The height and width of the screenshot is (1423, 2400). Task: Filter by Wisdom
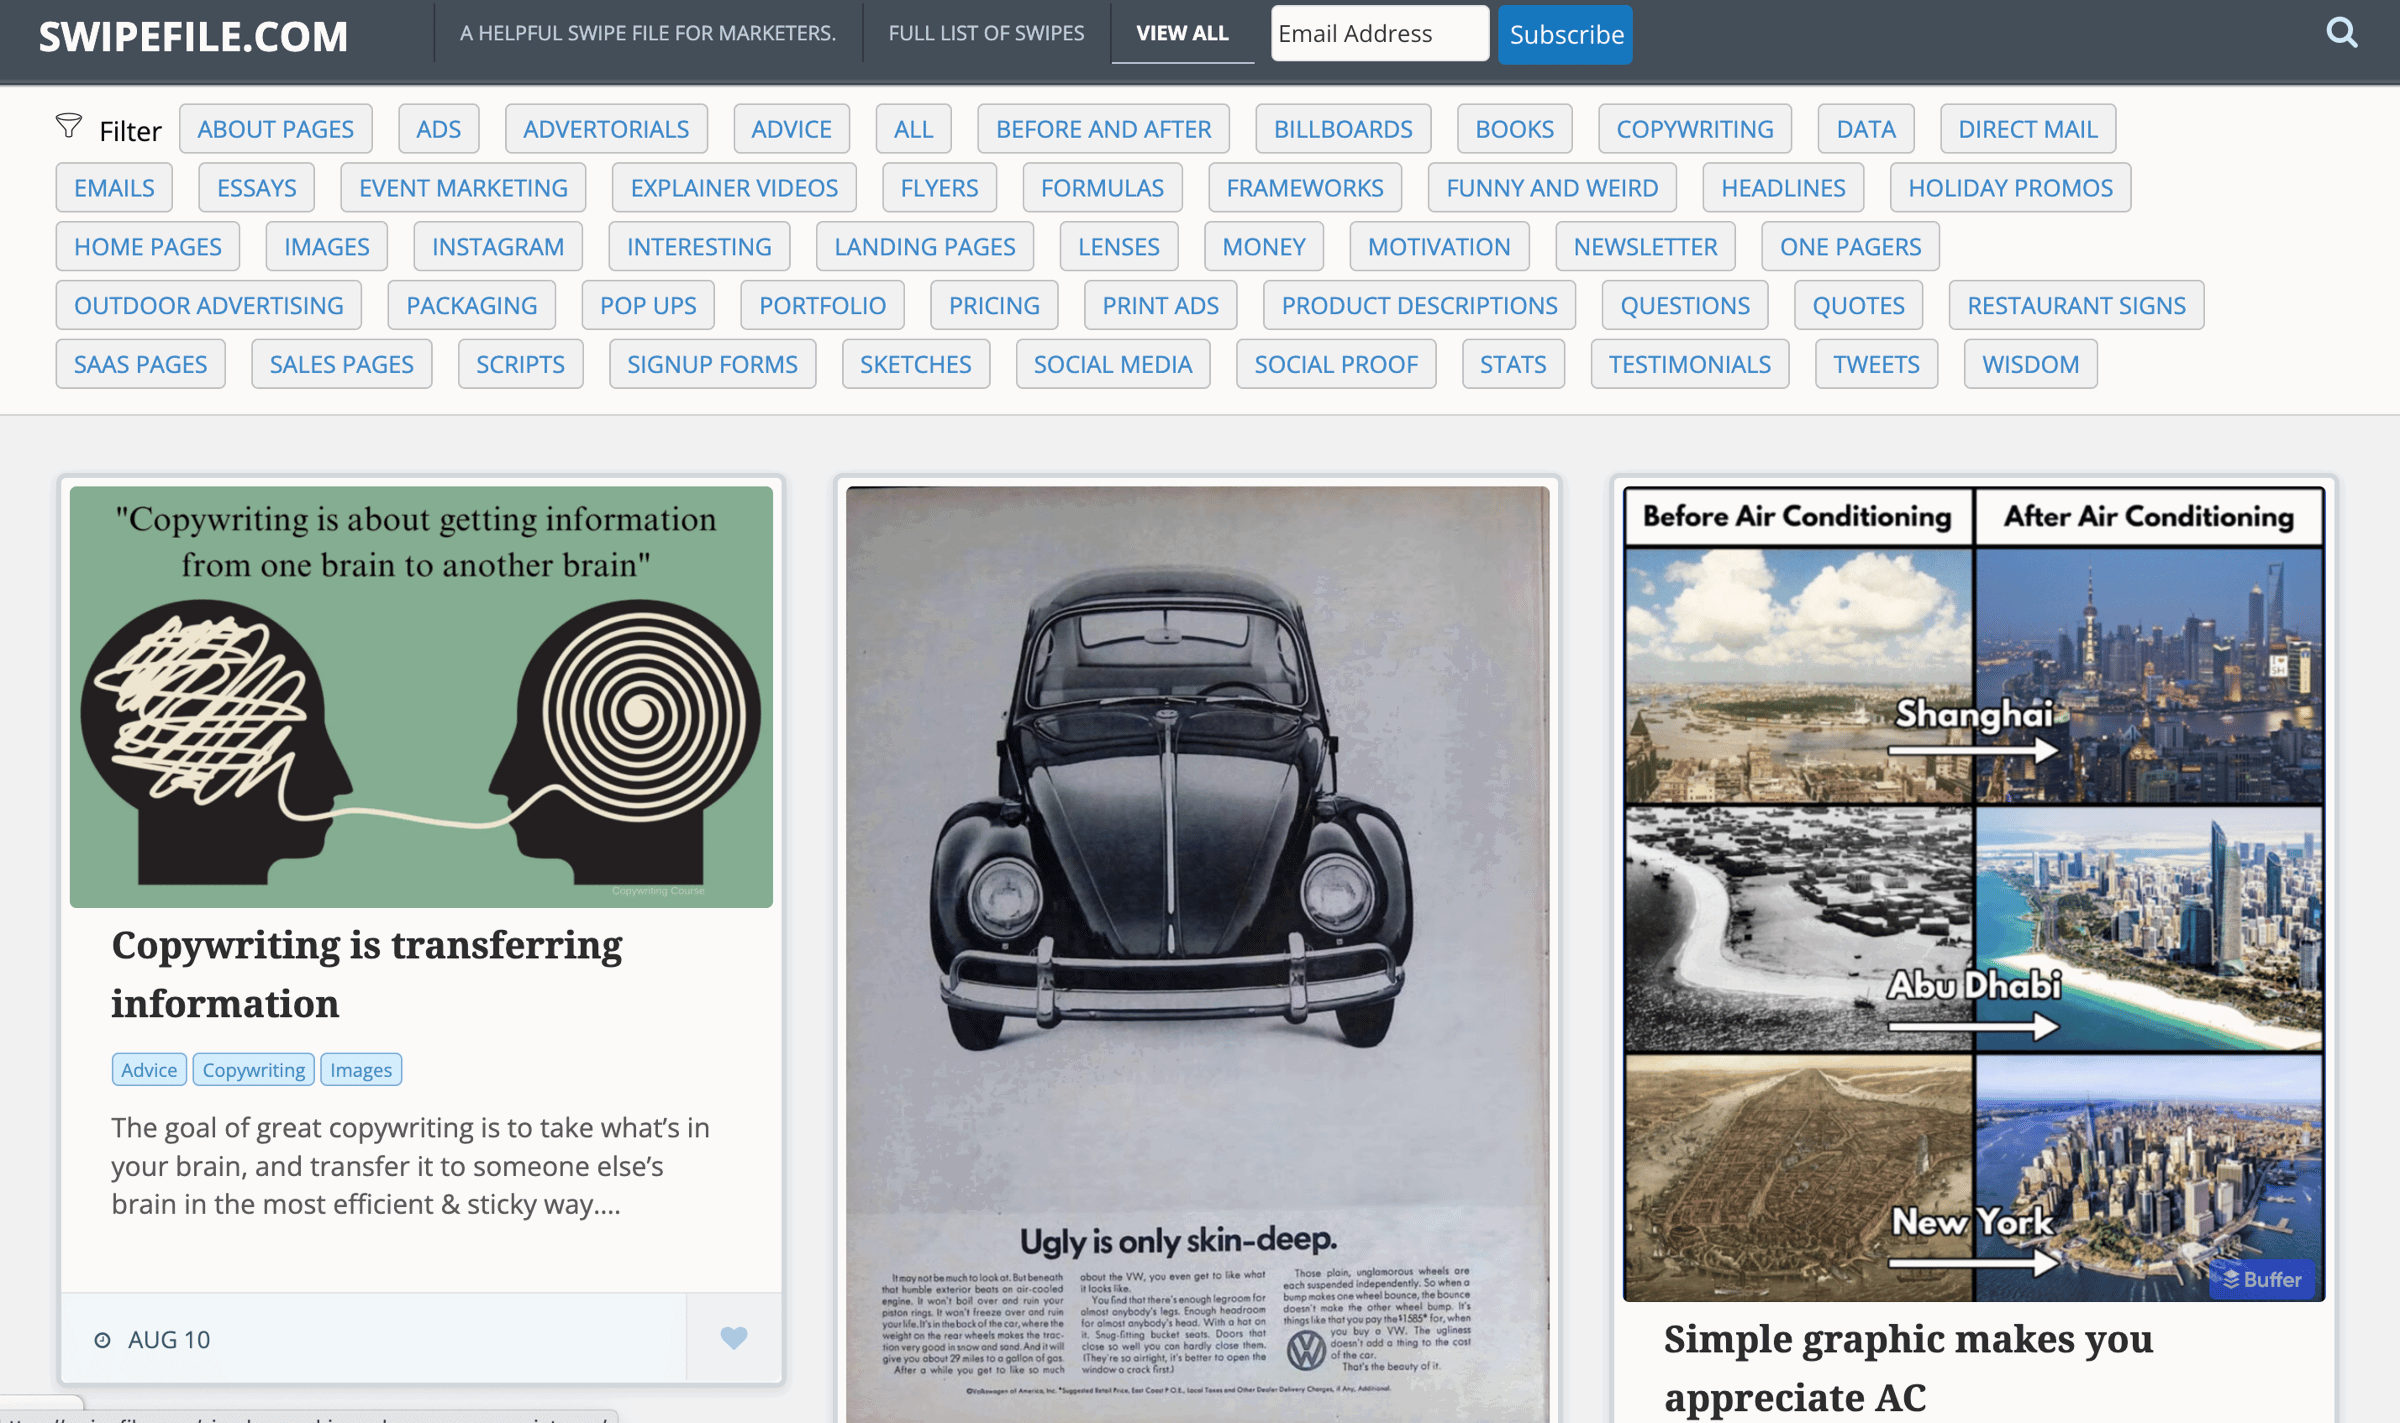(2030, 365)
